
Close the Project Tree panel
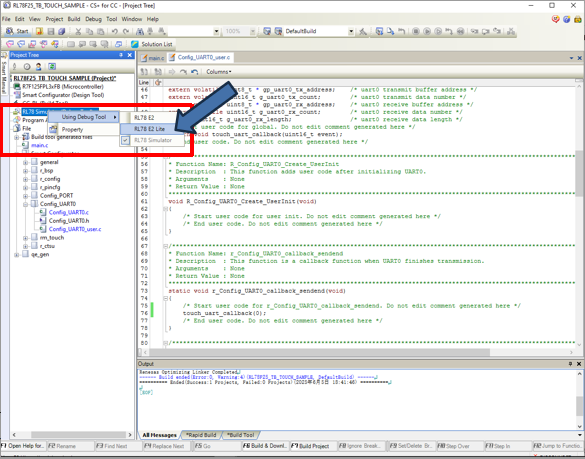pyautogui.click(x=129, y=55)
